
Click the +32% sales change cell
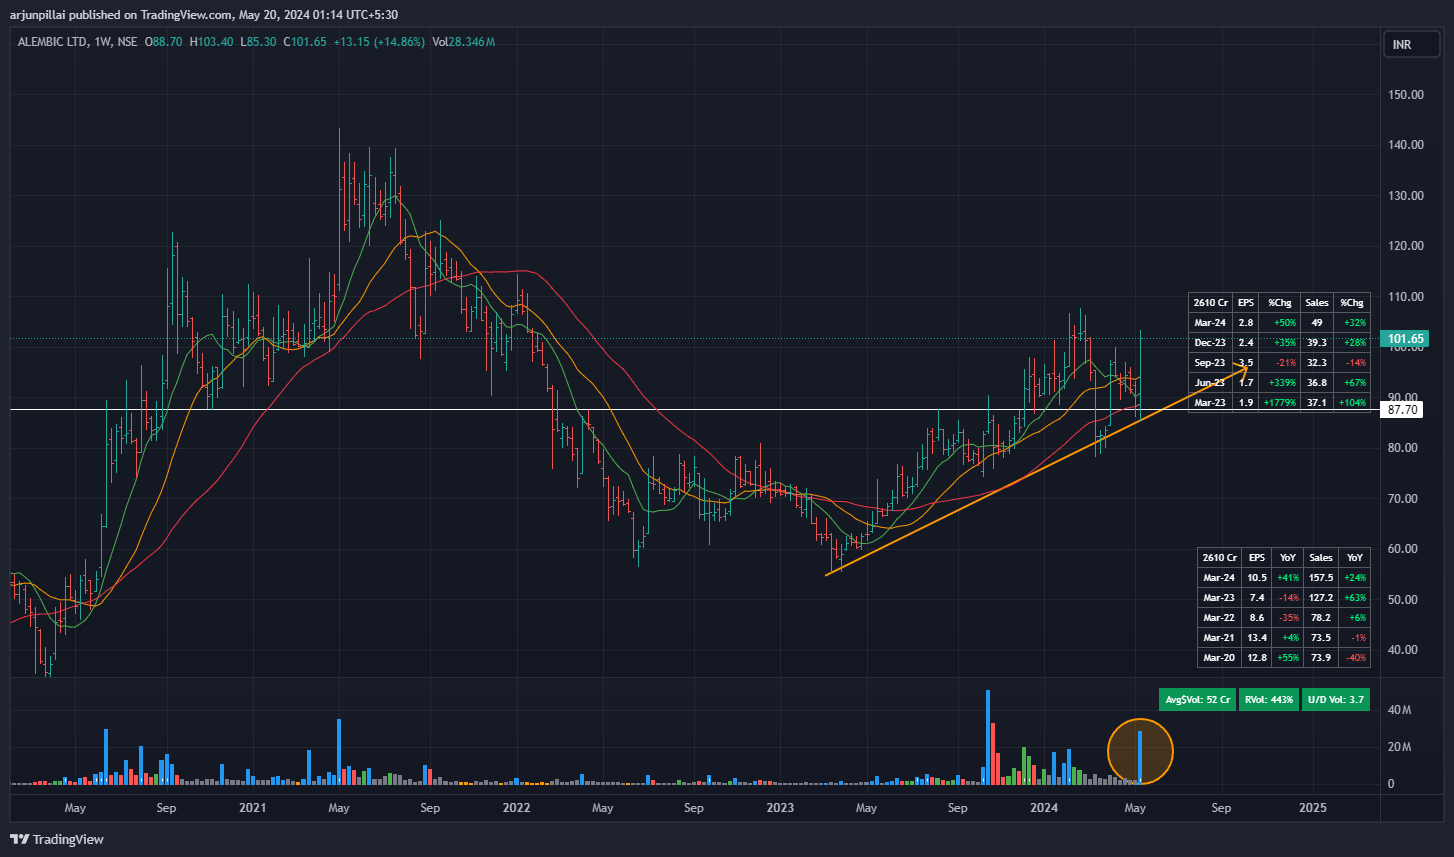click(1354, 322)
